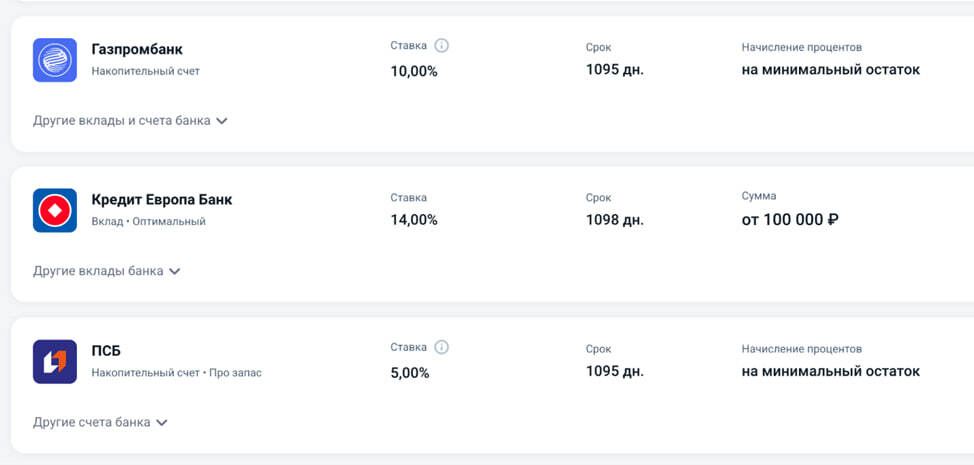
Task: Click the Газпромбанк logo icon
Action: (x=55, y=60)
